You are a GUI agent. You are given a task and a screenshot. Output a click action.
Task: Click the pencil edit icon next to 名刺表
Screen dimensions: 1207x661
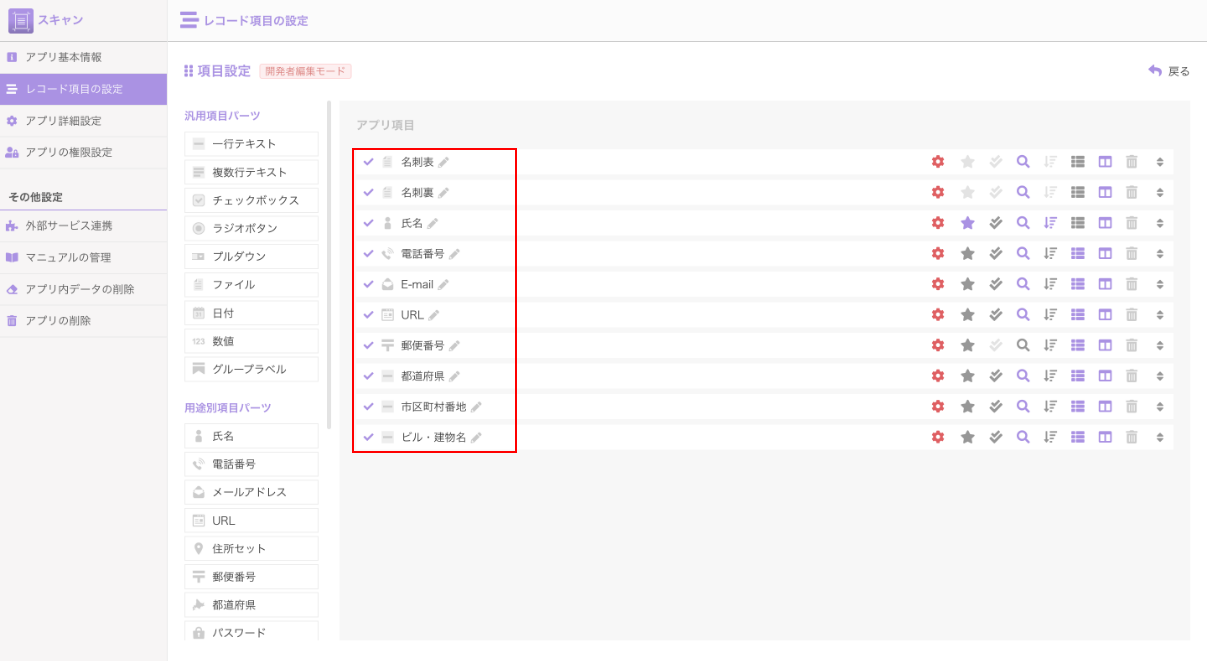444,162
